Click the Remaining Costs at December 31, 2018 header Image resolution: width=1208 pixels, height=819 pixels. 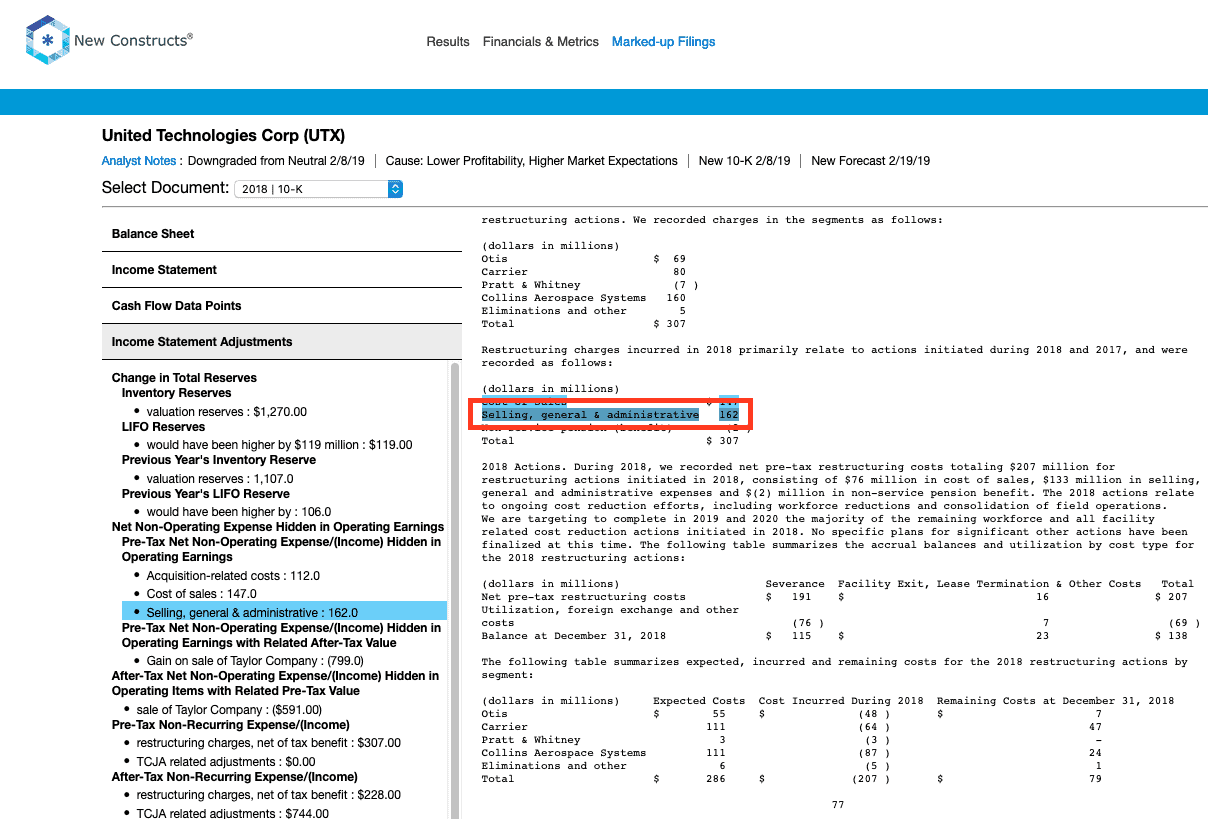pyautogui.click(x=1055, y=701)
